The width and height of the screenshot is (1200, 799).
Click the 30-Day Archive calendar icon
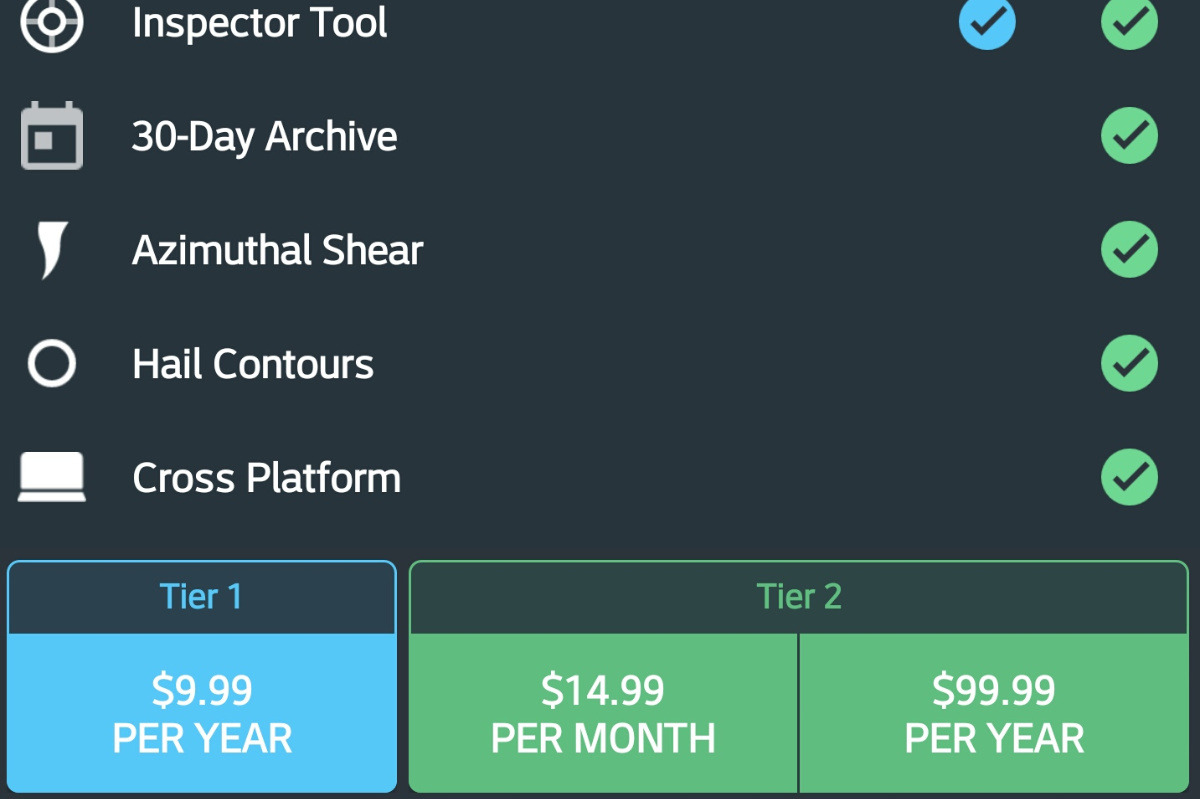[52, 136]
